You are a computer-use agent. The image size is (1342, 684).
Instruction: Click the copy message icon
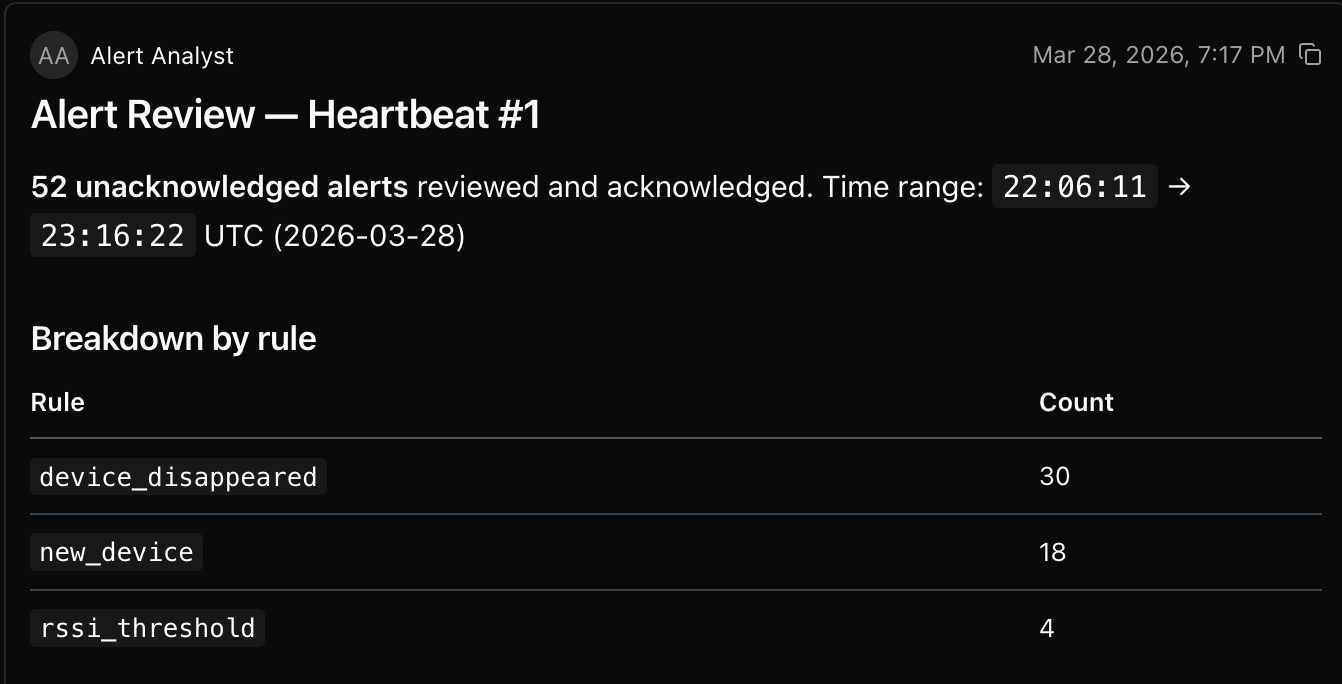[1310, 54]
